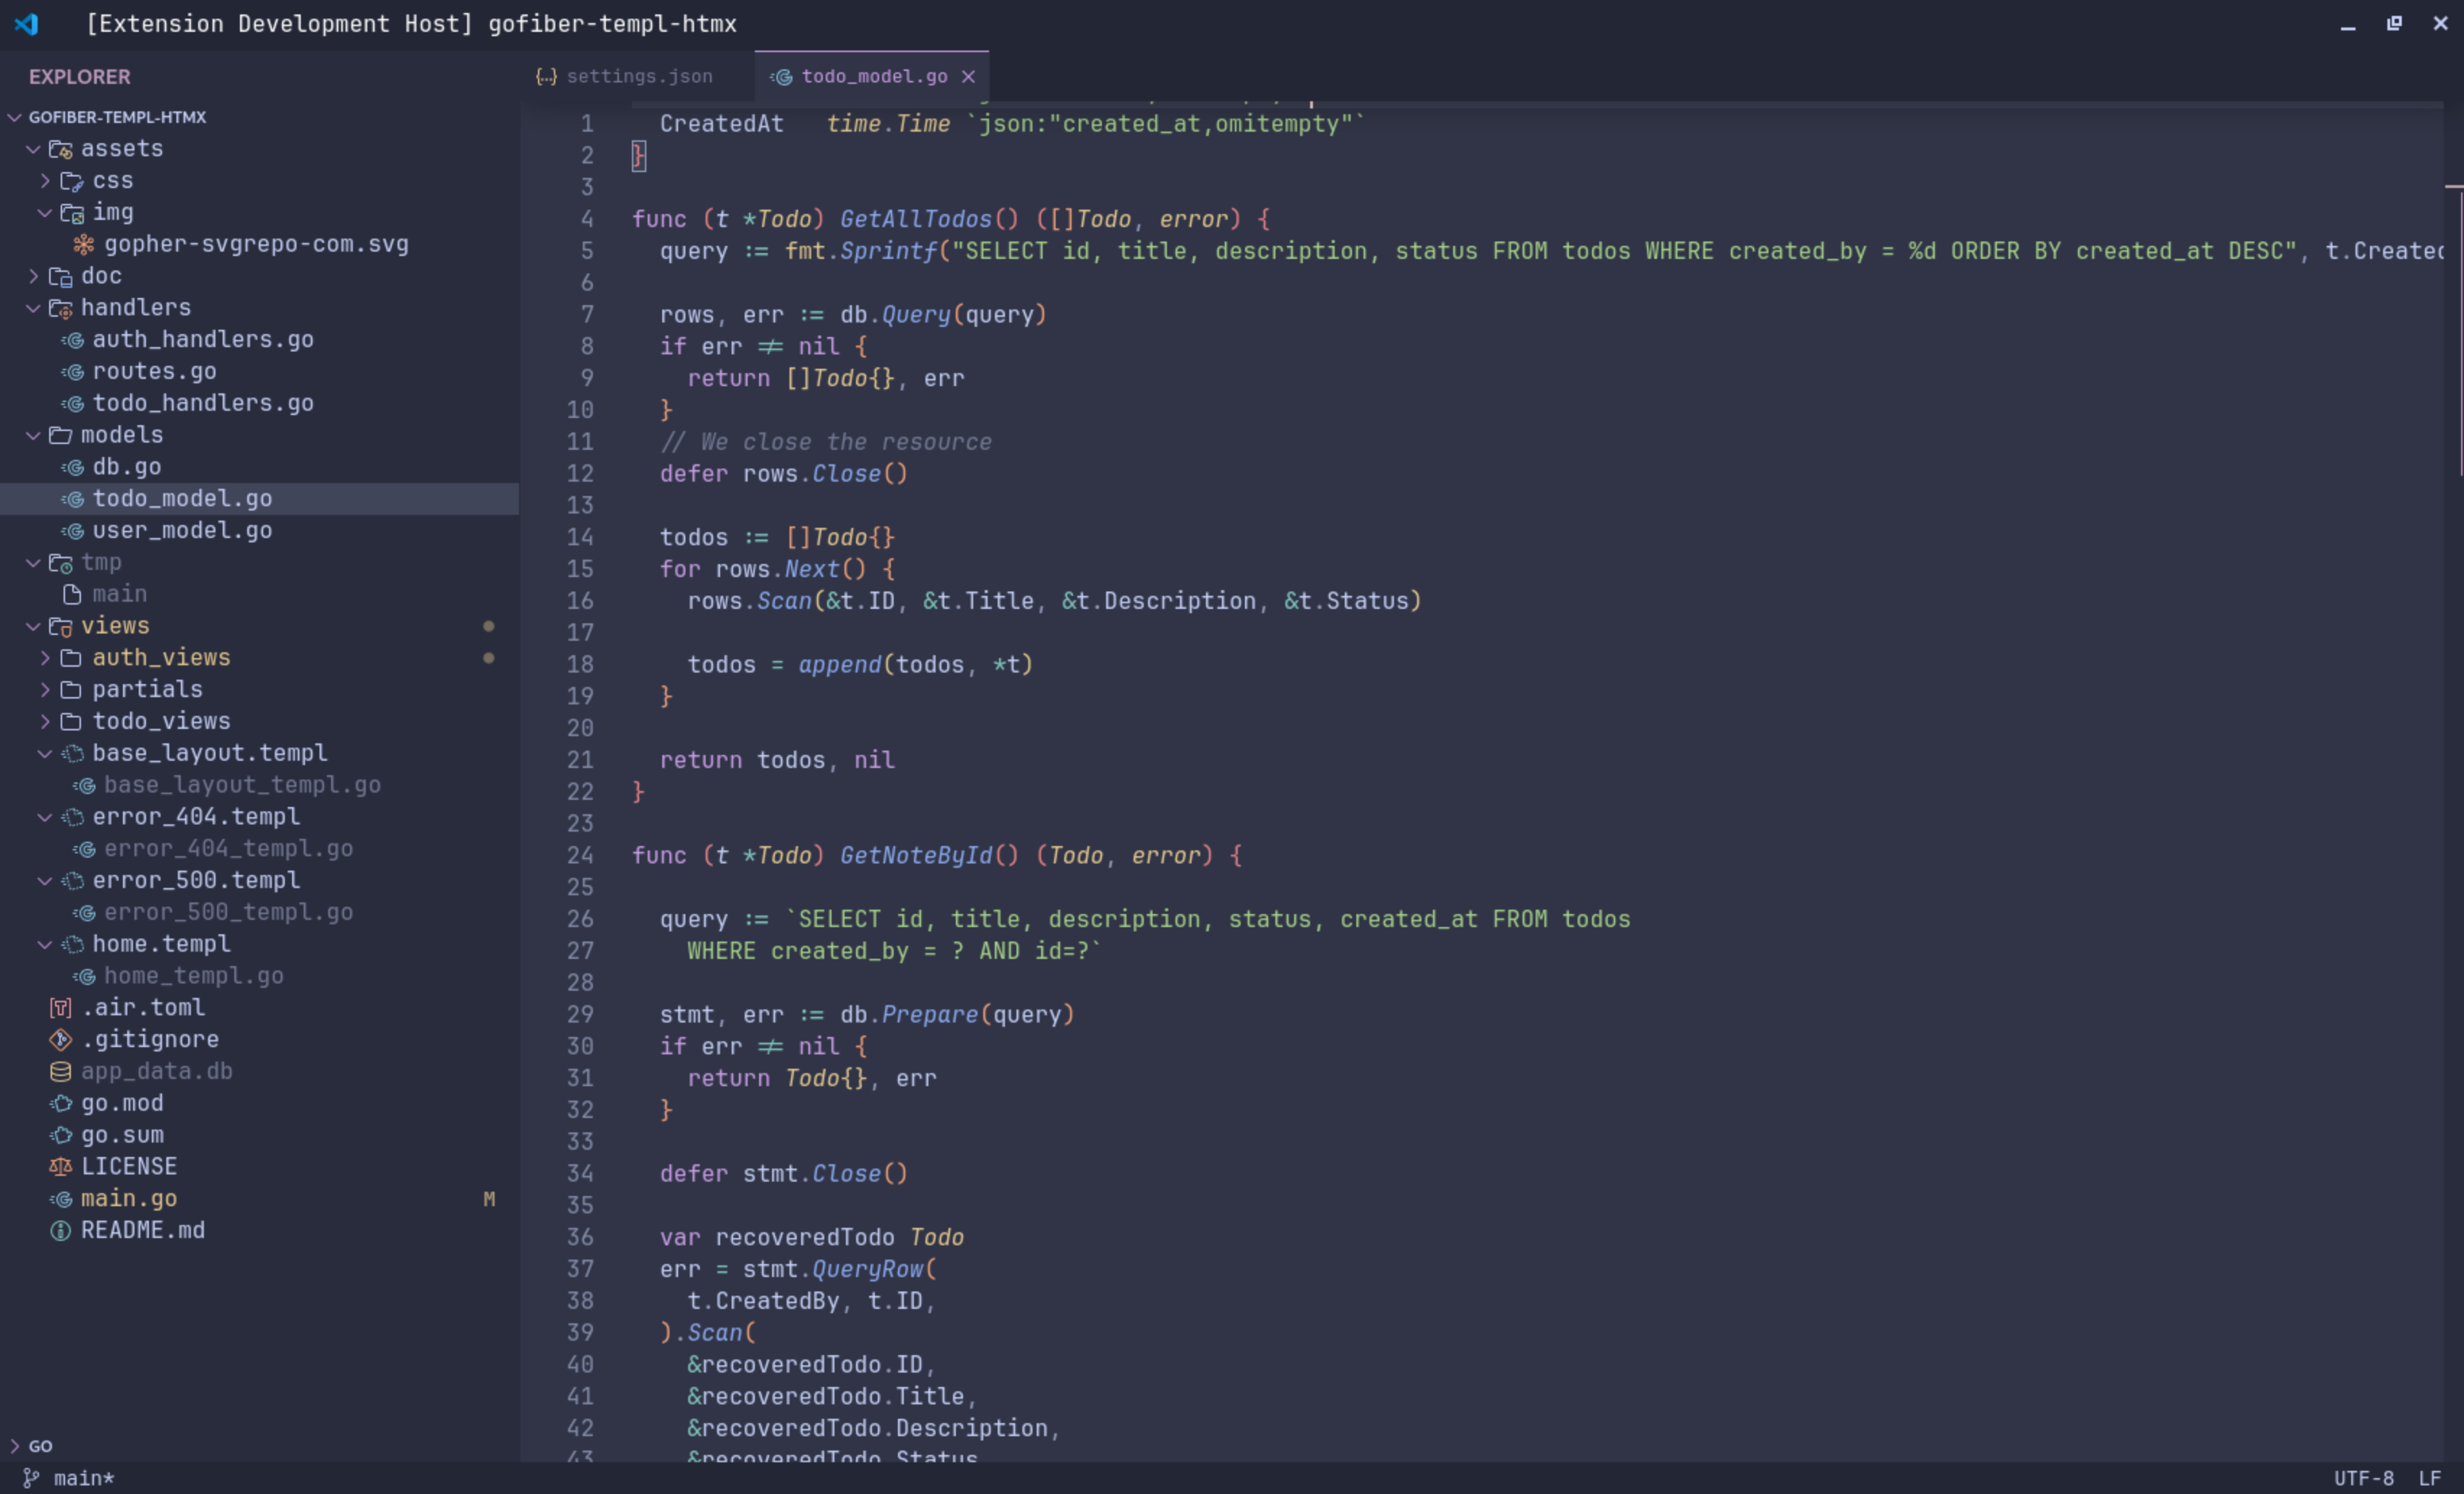Click line number 24 in gutter
Viewport: 2464px width, 1494px height.
580,856
